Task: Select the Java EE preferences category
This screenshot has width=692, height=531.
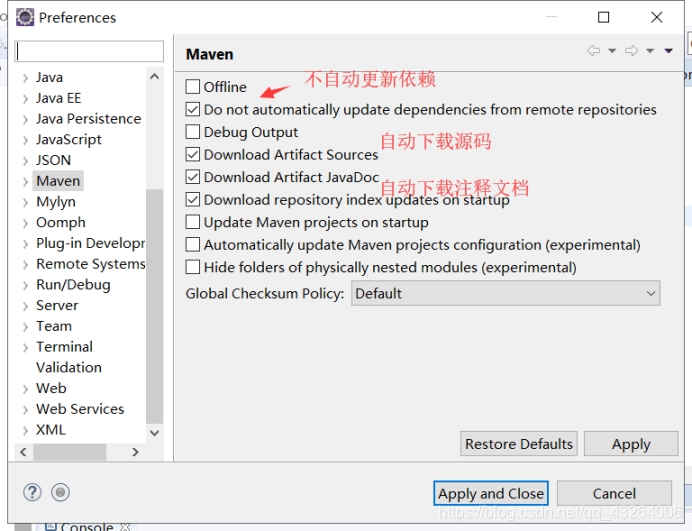Action: click(59, 98)
